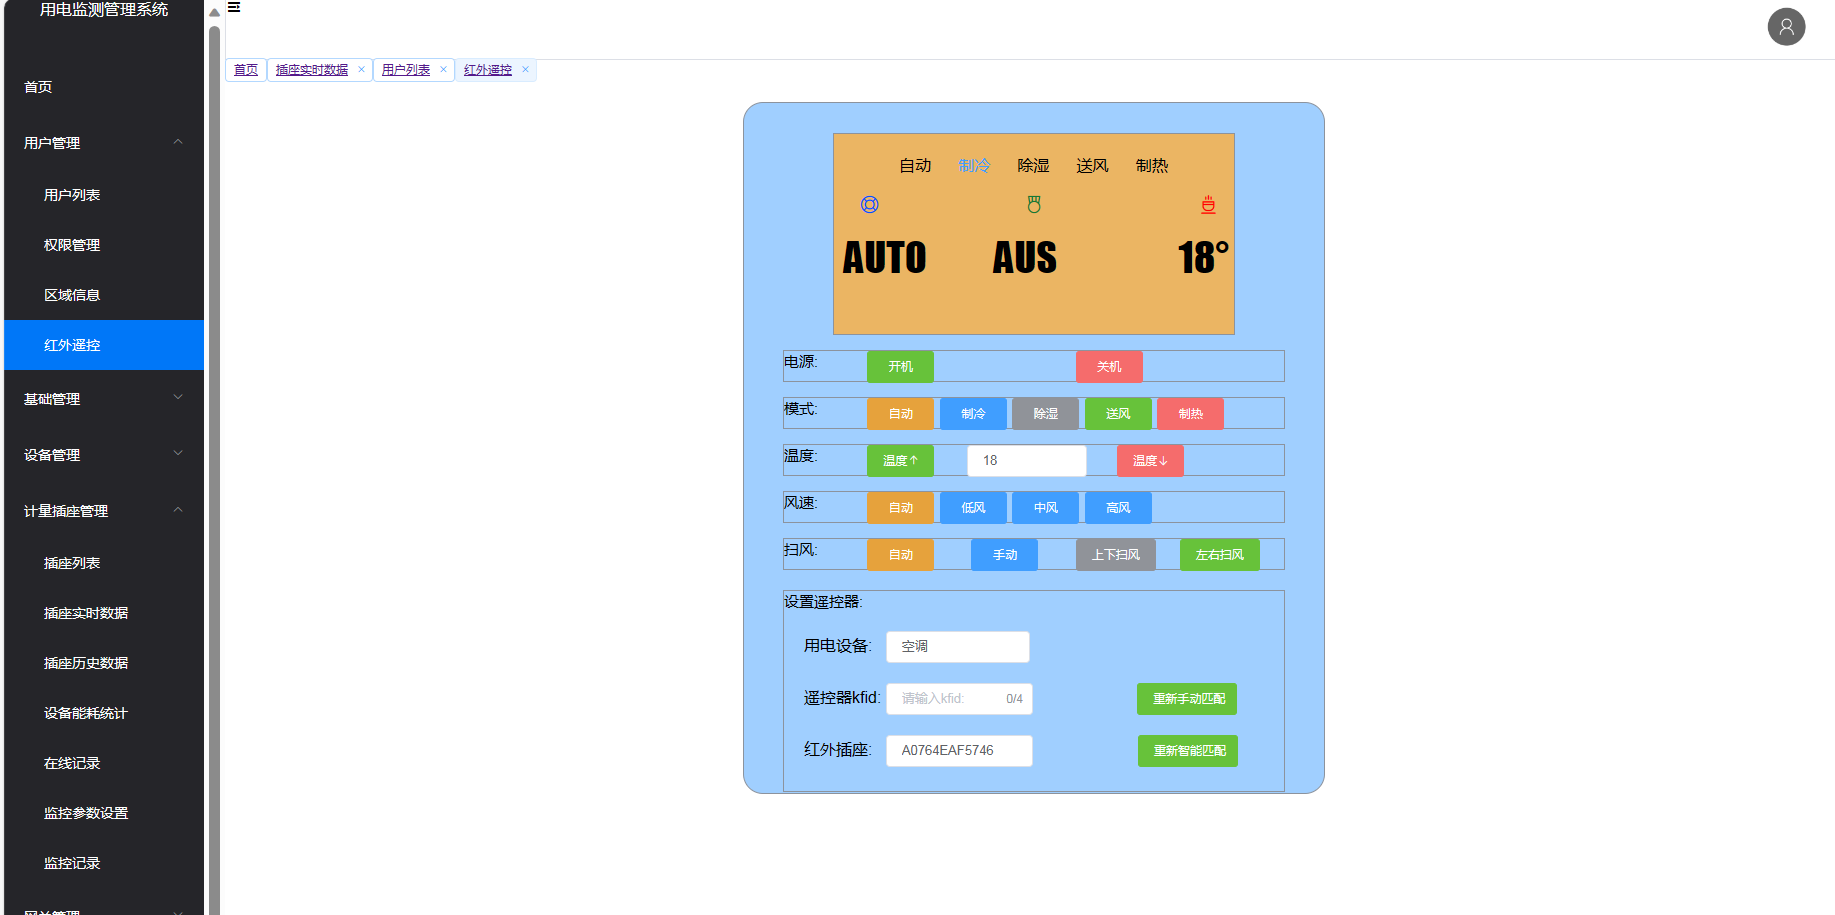Switch to the 用户列表 tab
This screenshot has width=1835, height=915.
406,70
